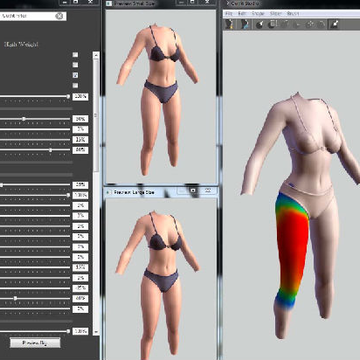
Task: Tick the bottom checkbox just above the sliders
Action: [75, 85]
